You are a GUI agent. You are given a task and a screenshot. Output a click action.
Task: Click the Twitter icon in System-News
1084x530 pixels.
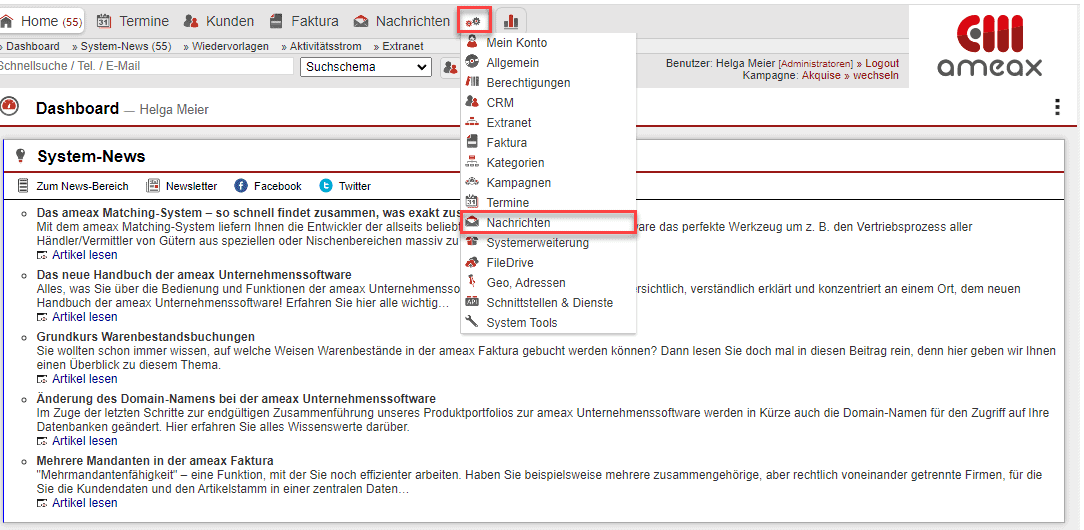click(326, 186)
